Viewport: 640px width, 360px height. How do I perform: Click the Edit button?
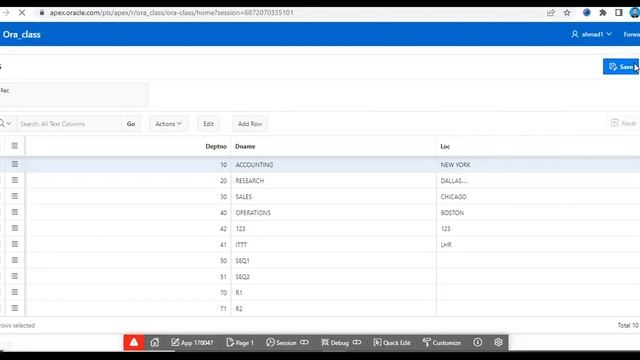click(x=208, y=124)
